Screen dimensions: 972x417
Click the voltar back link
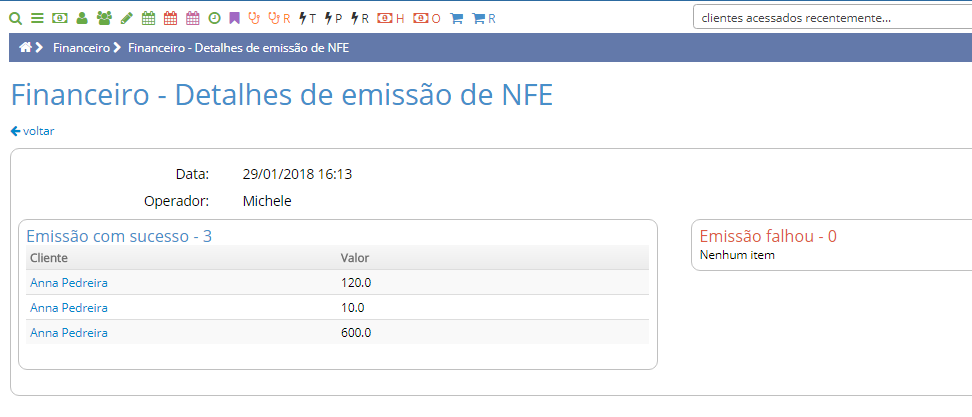[x=33, y=131]
